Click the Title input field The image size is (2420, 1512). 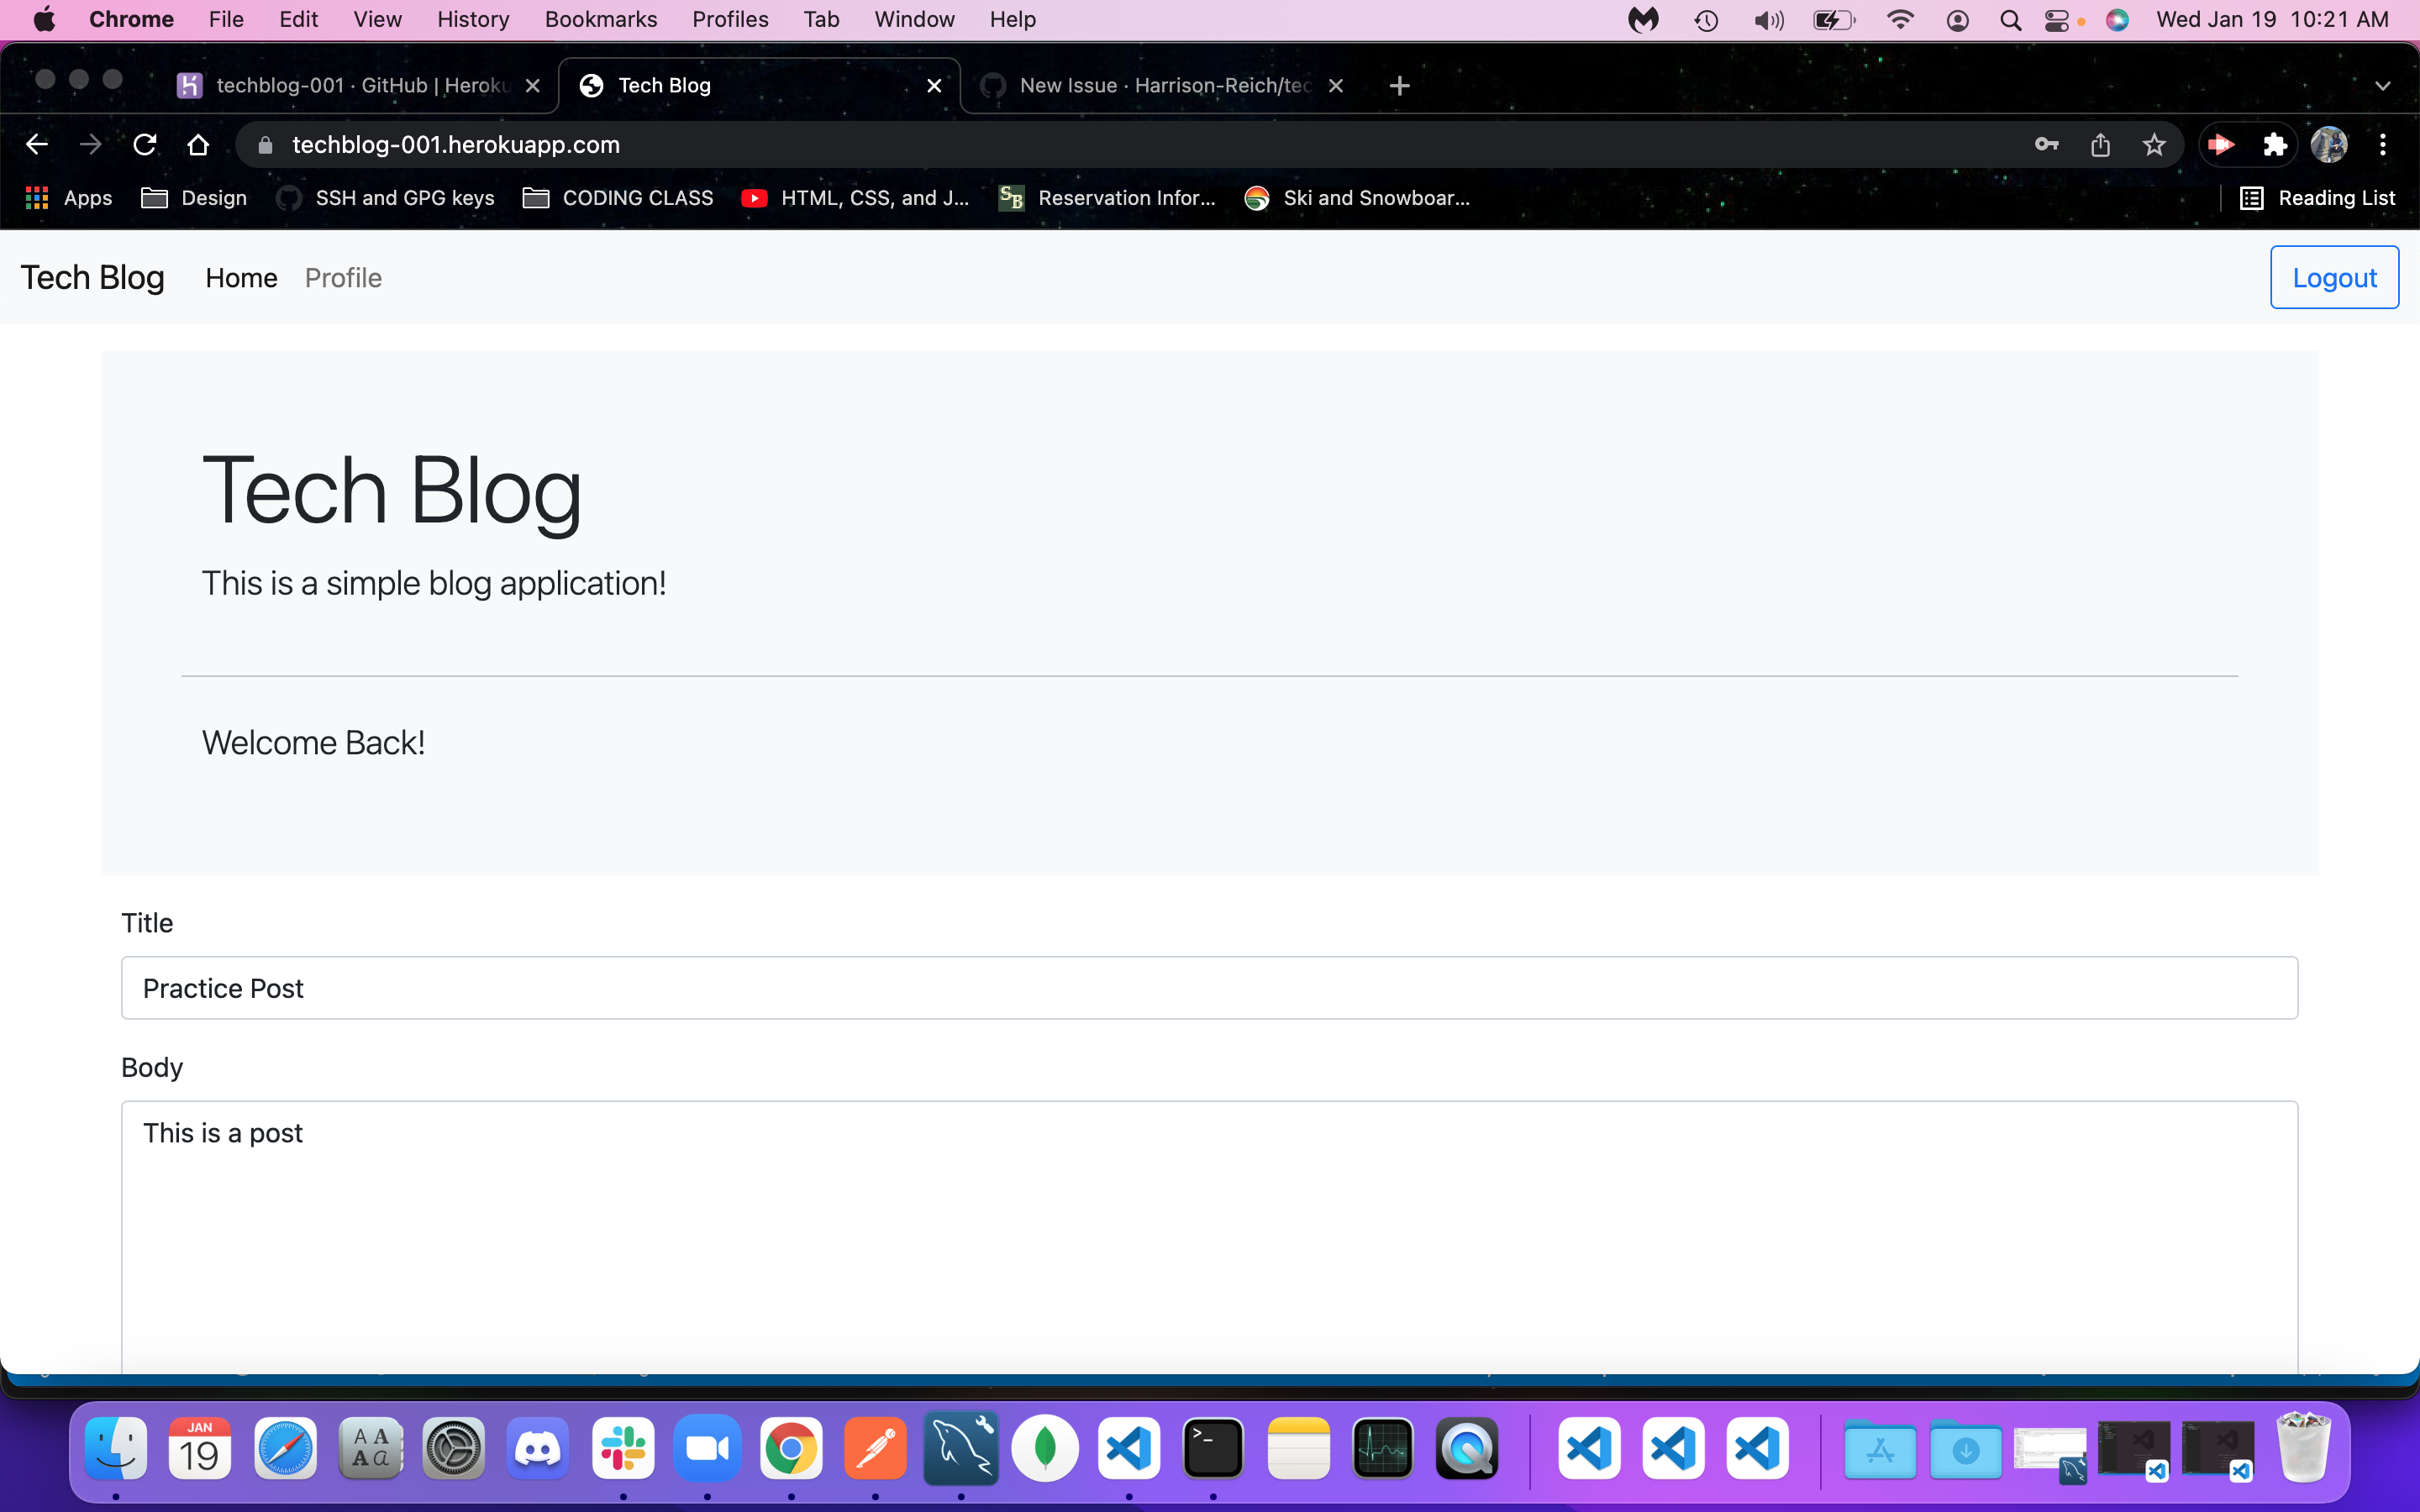(1209, 988)
